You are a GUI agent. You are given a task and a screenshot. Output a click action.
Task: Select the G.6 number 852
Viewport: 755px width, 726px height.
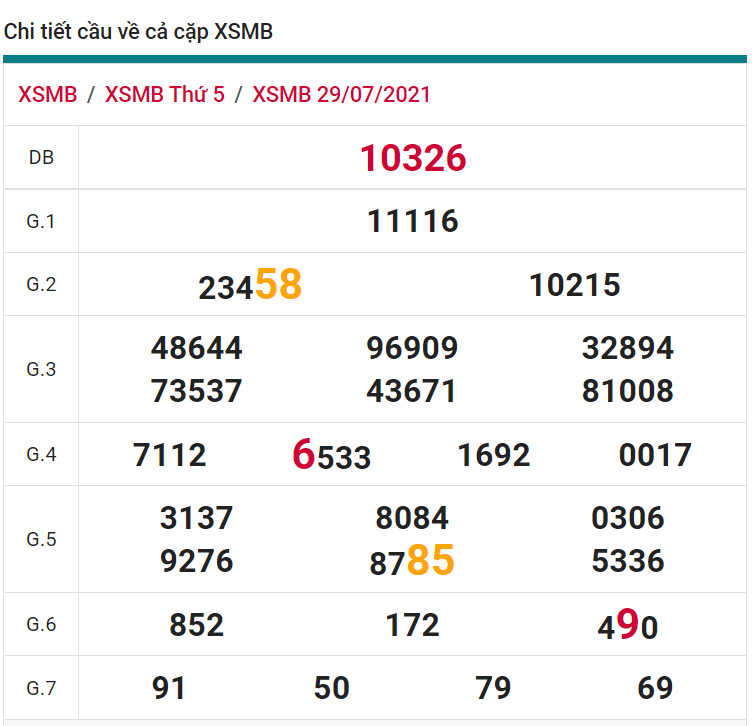coord(197,625)
